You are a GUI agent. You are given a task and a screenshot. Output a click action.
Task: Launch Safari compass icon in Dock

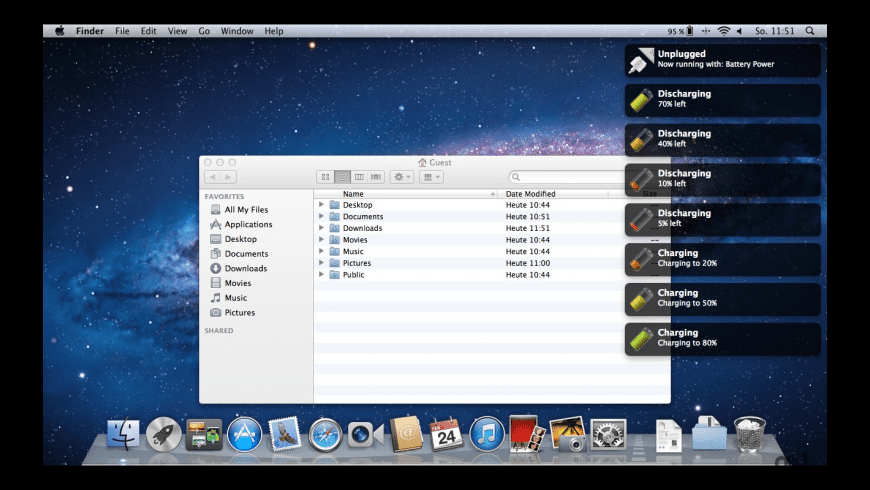(325, 435)
